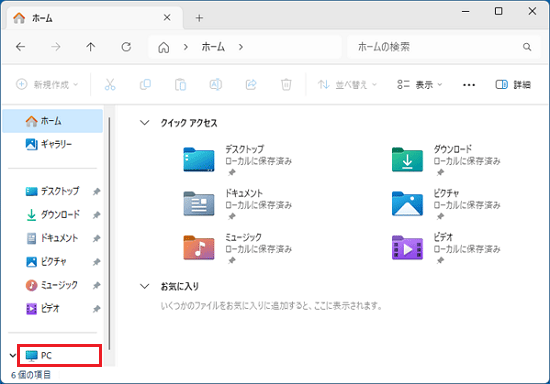Select PC in the navigation pane

click(x=60, y=356)
